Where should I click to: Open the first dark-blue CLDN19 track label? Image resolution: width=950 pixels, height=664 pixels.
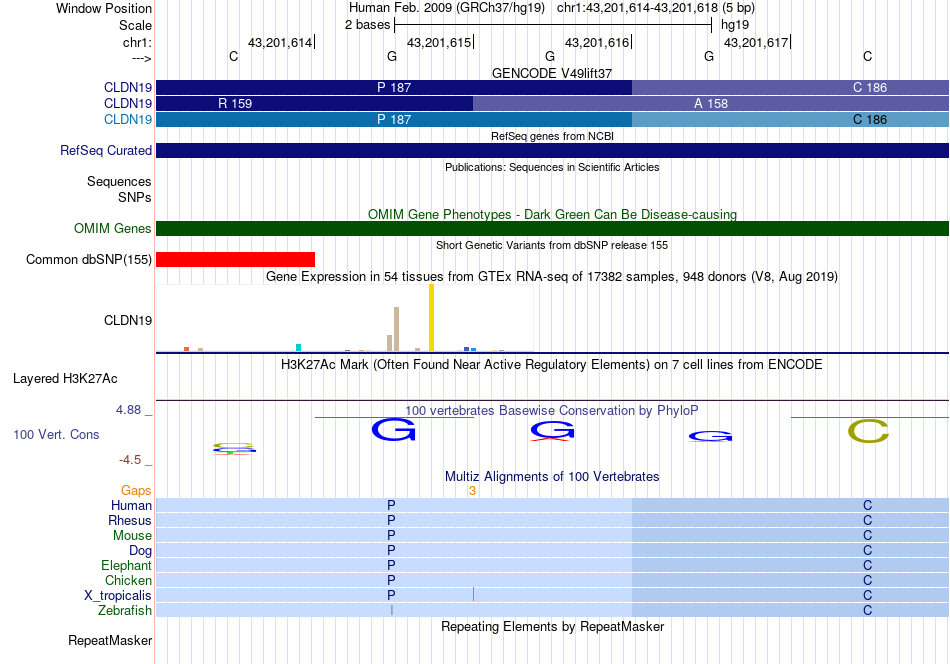(128, 88)
